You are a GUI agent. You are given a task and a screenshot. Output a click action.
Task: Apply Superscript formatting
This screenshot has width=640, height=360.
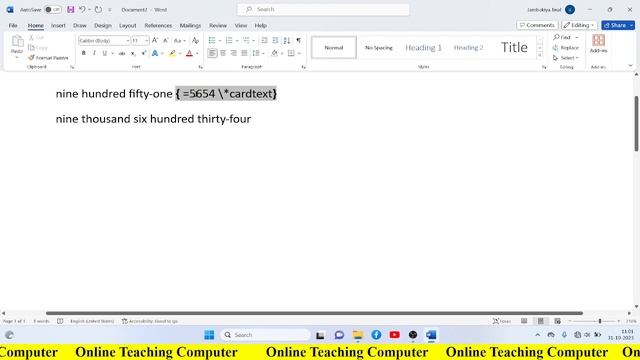coord(144,53)
